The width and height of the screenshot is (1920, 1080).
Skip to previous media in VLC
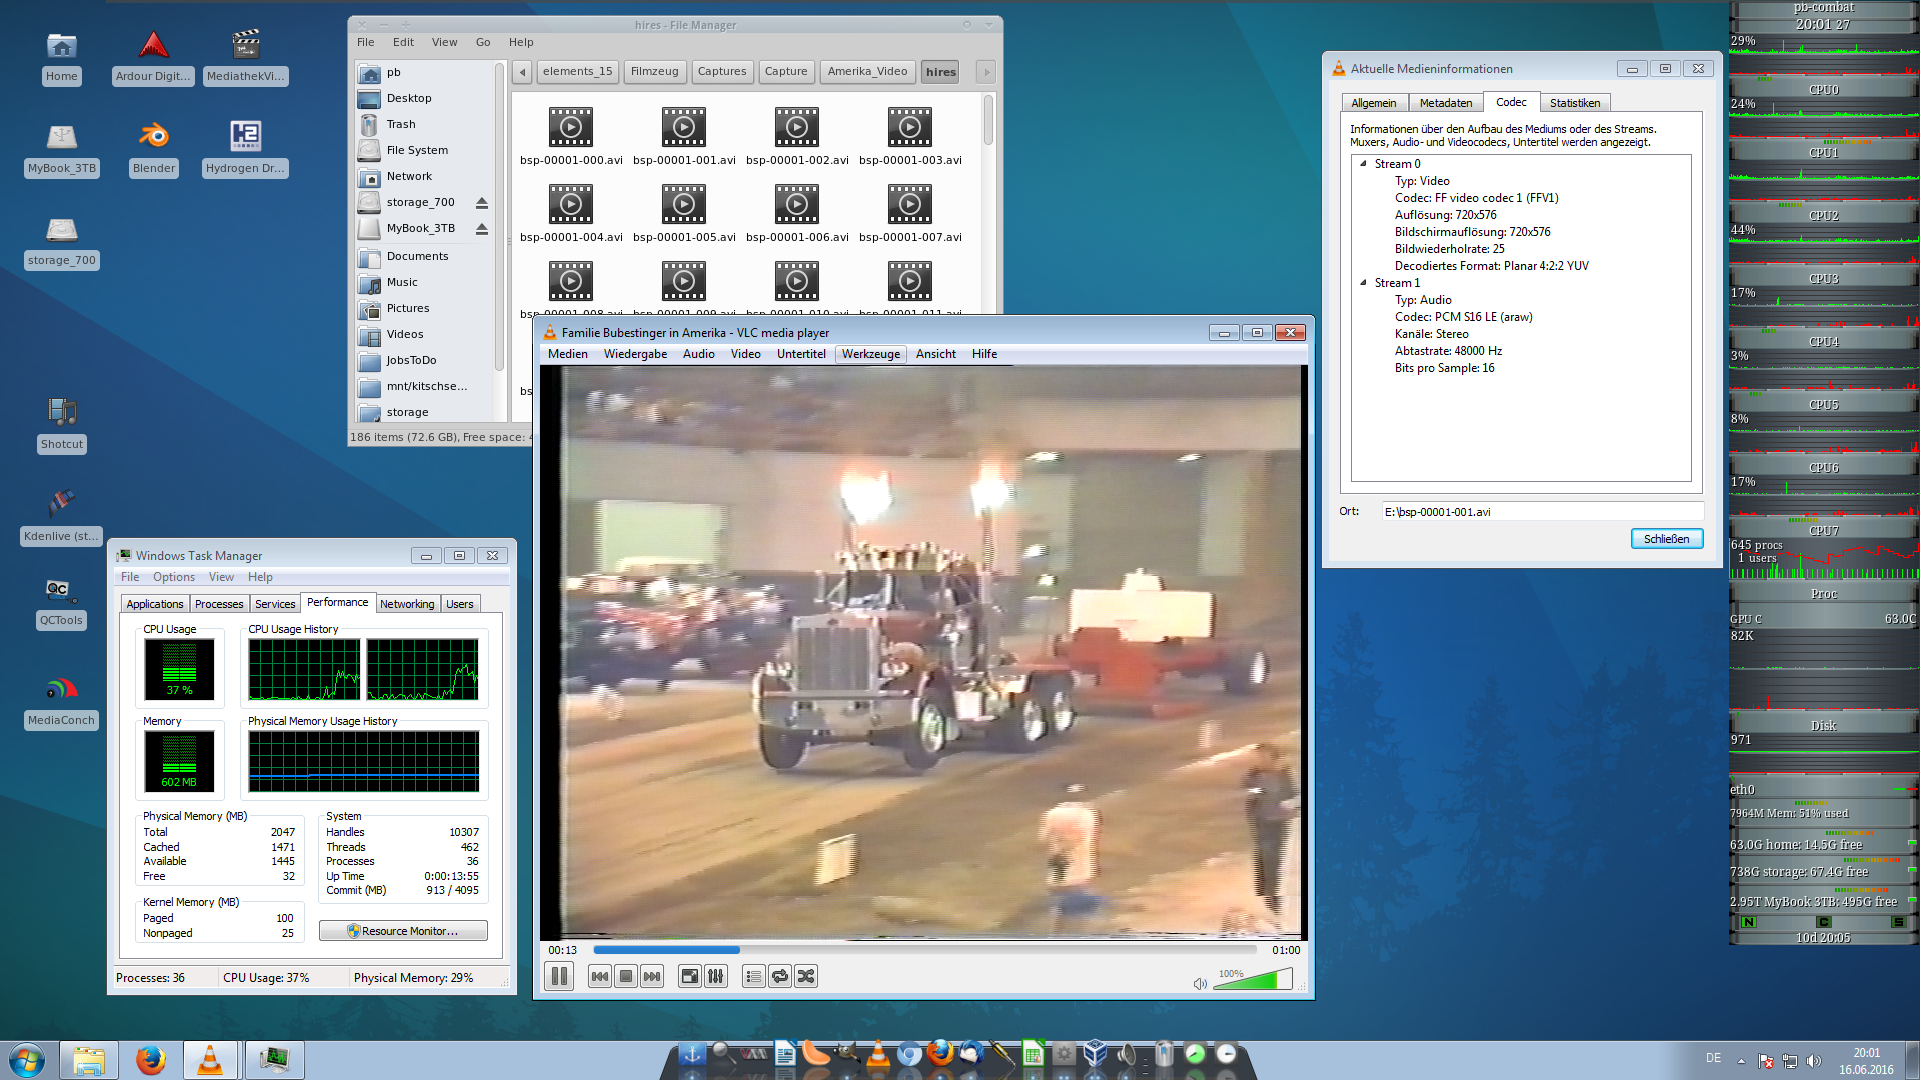599,976
